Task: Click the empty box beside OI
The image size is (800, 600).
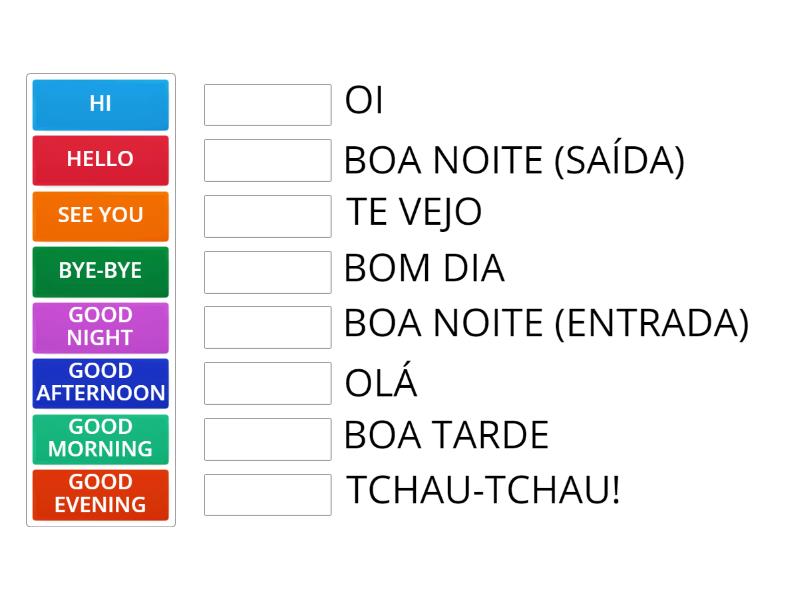Action: (x=267, y=104)
